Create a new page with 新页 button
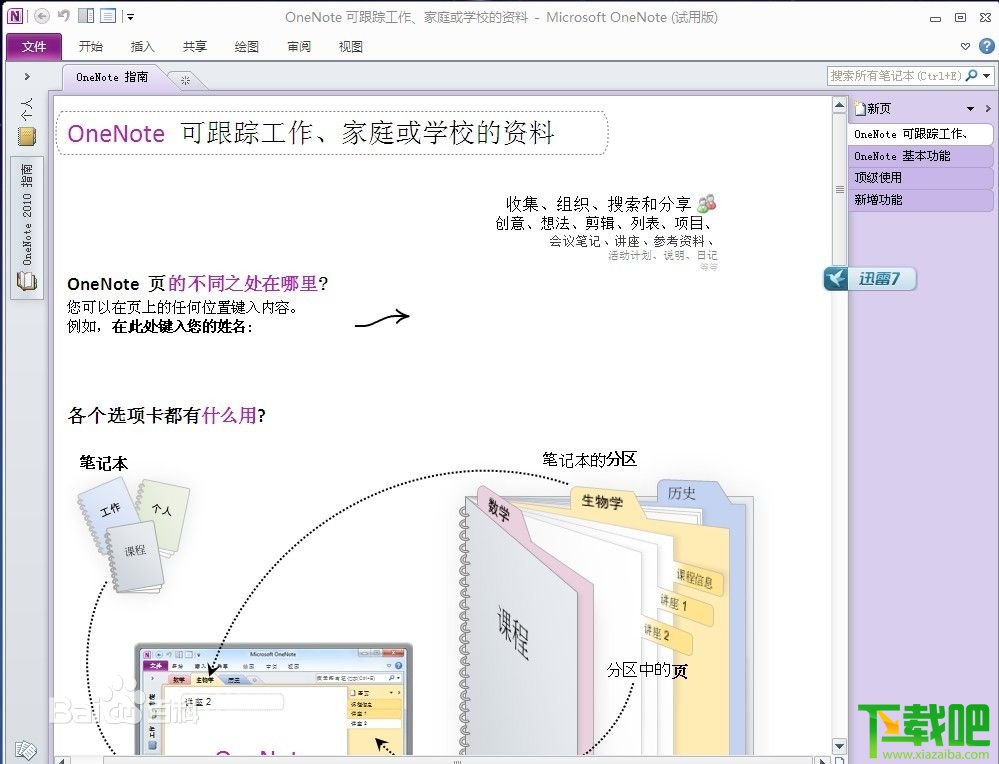 click(872, 109)
